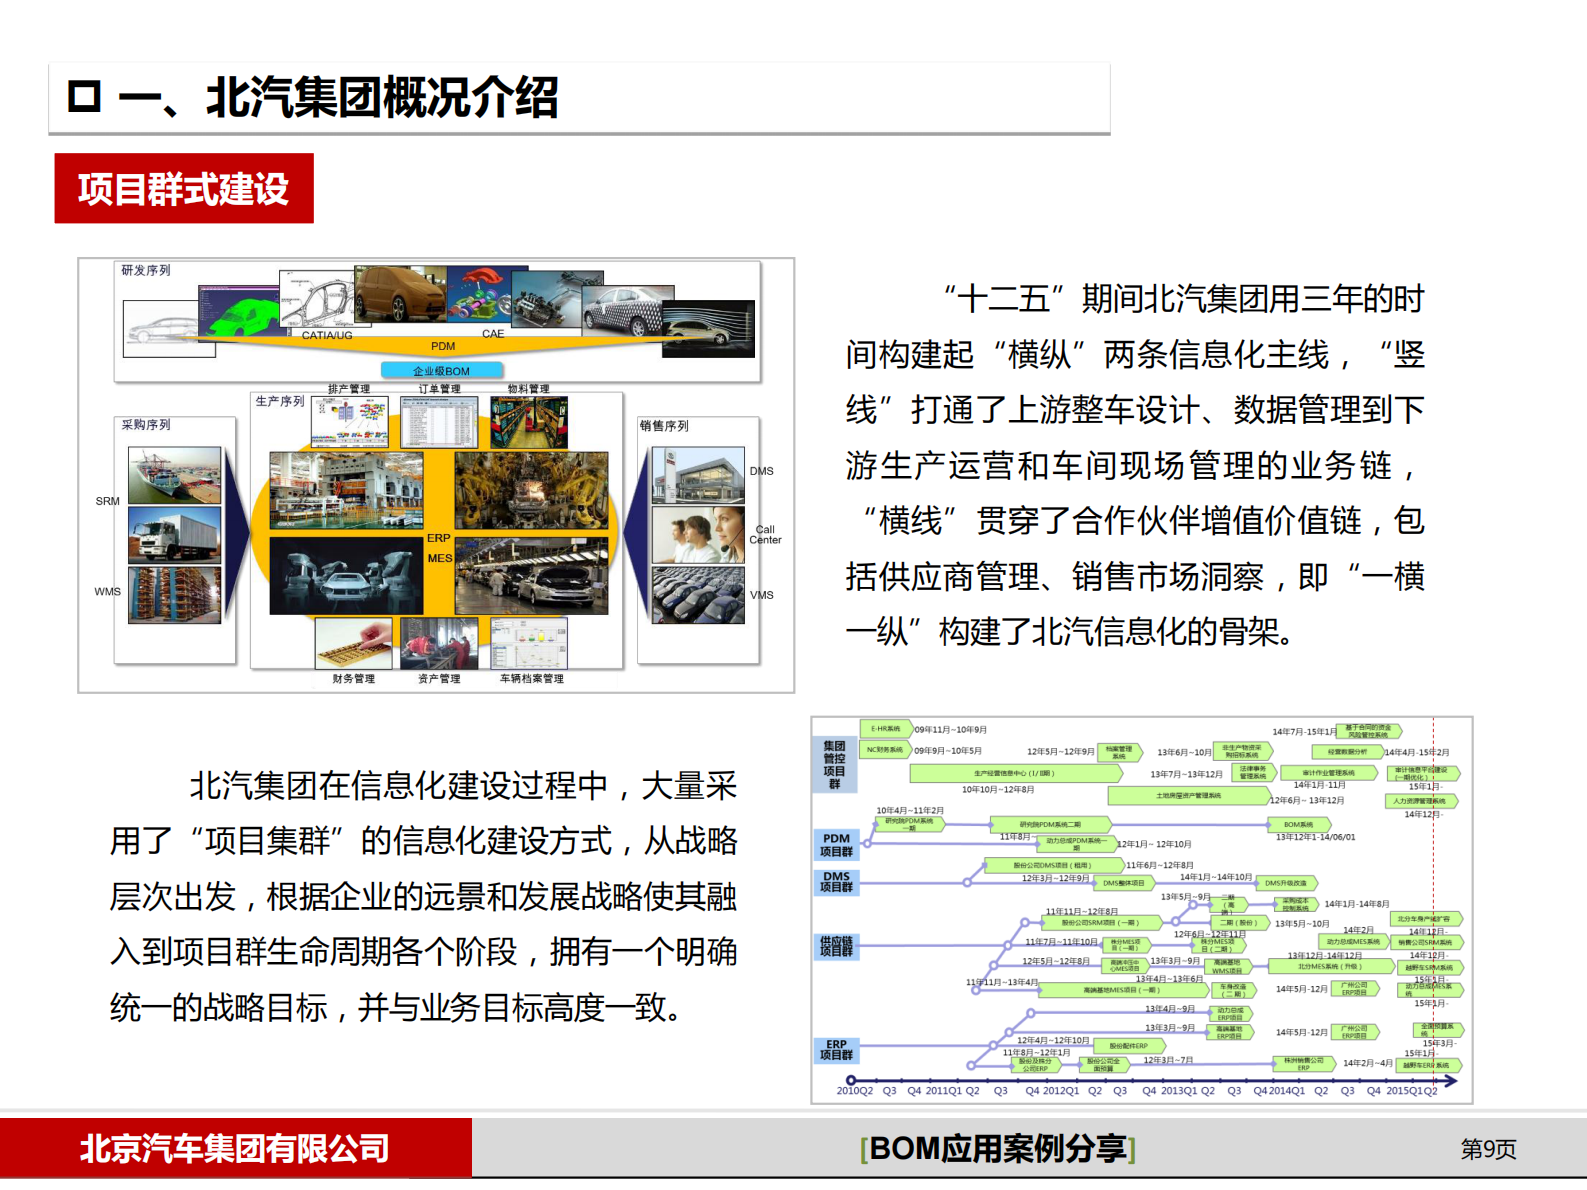The image size is (1587, 1190).
Task: Select the red 项目群式建设 label
Action: [x=184, y=188]
